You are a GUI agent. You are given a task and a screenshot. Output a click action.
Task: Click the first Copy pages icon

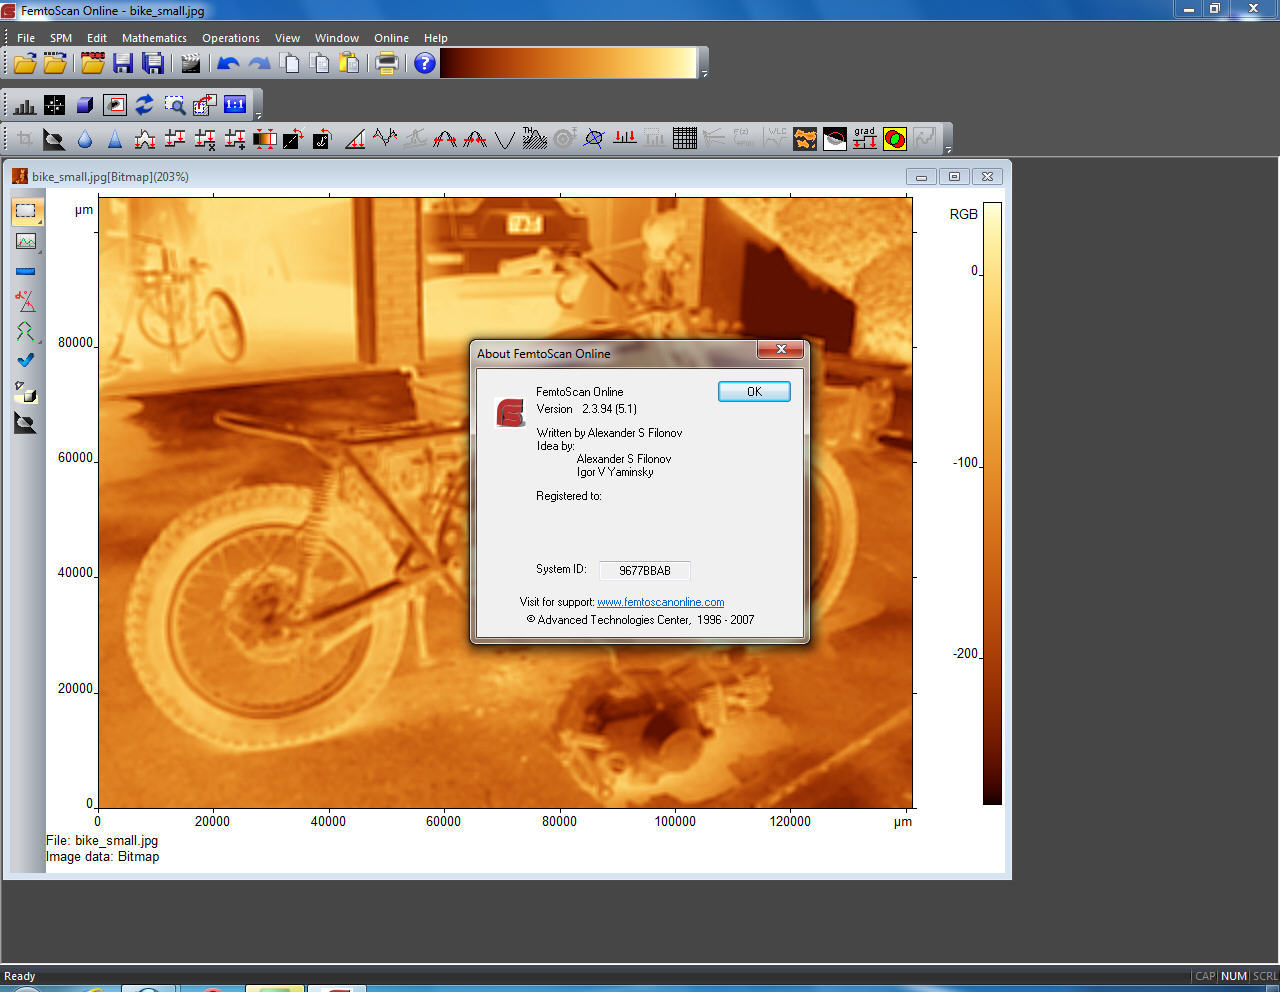coord(290,64)
